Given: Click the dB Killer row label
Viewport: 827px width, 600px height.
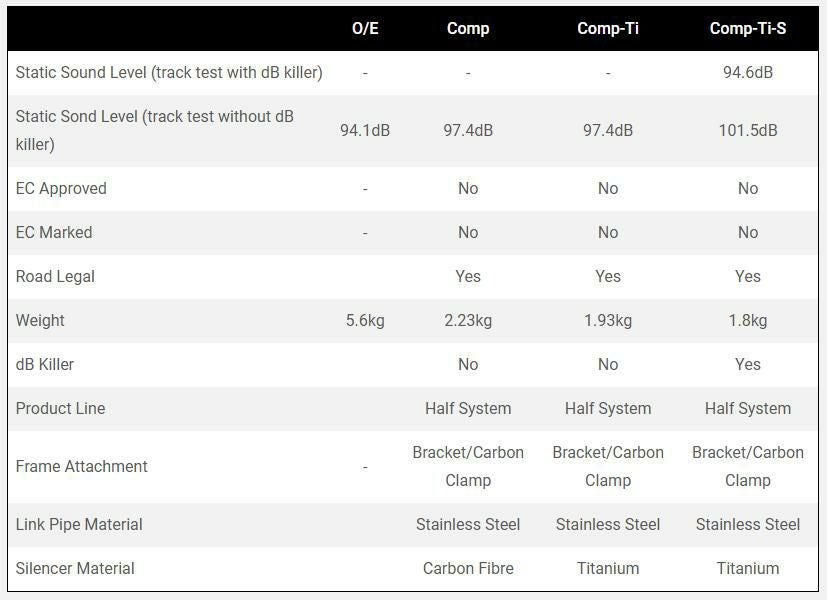Looking at the screenshot, I should pyautogui.click(x=45, y=364).
